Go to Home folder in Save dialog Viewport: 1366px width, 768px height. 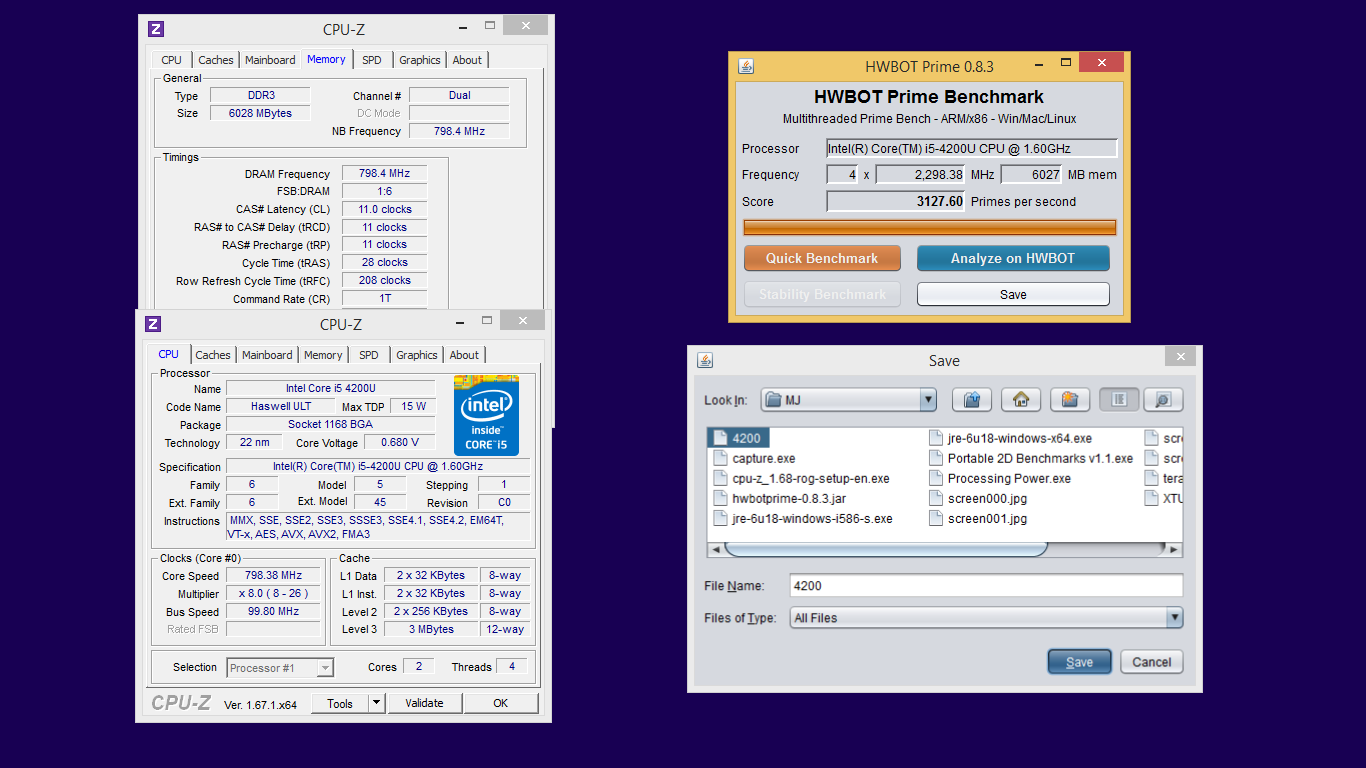[x=1020, y=400]
